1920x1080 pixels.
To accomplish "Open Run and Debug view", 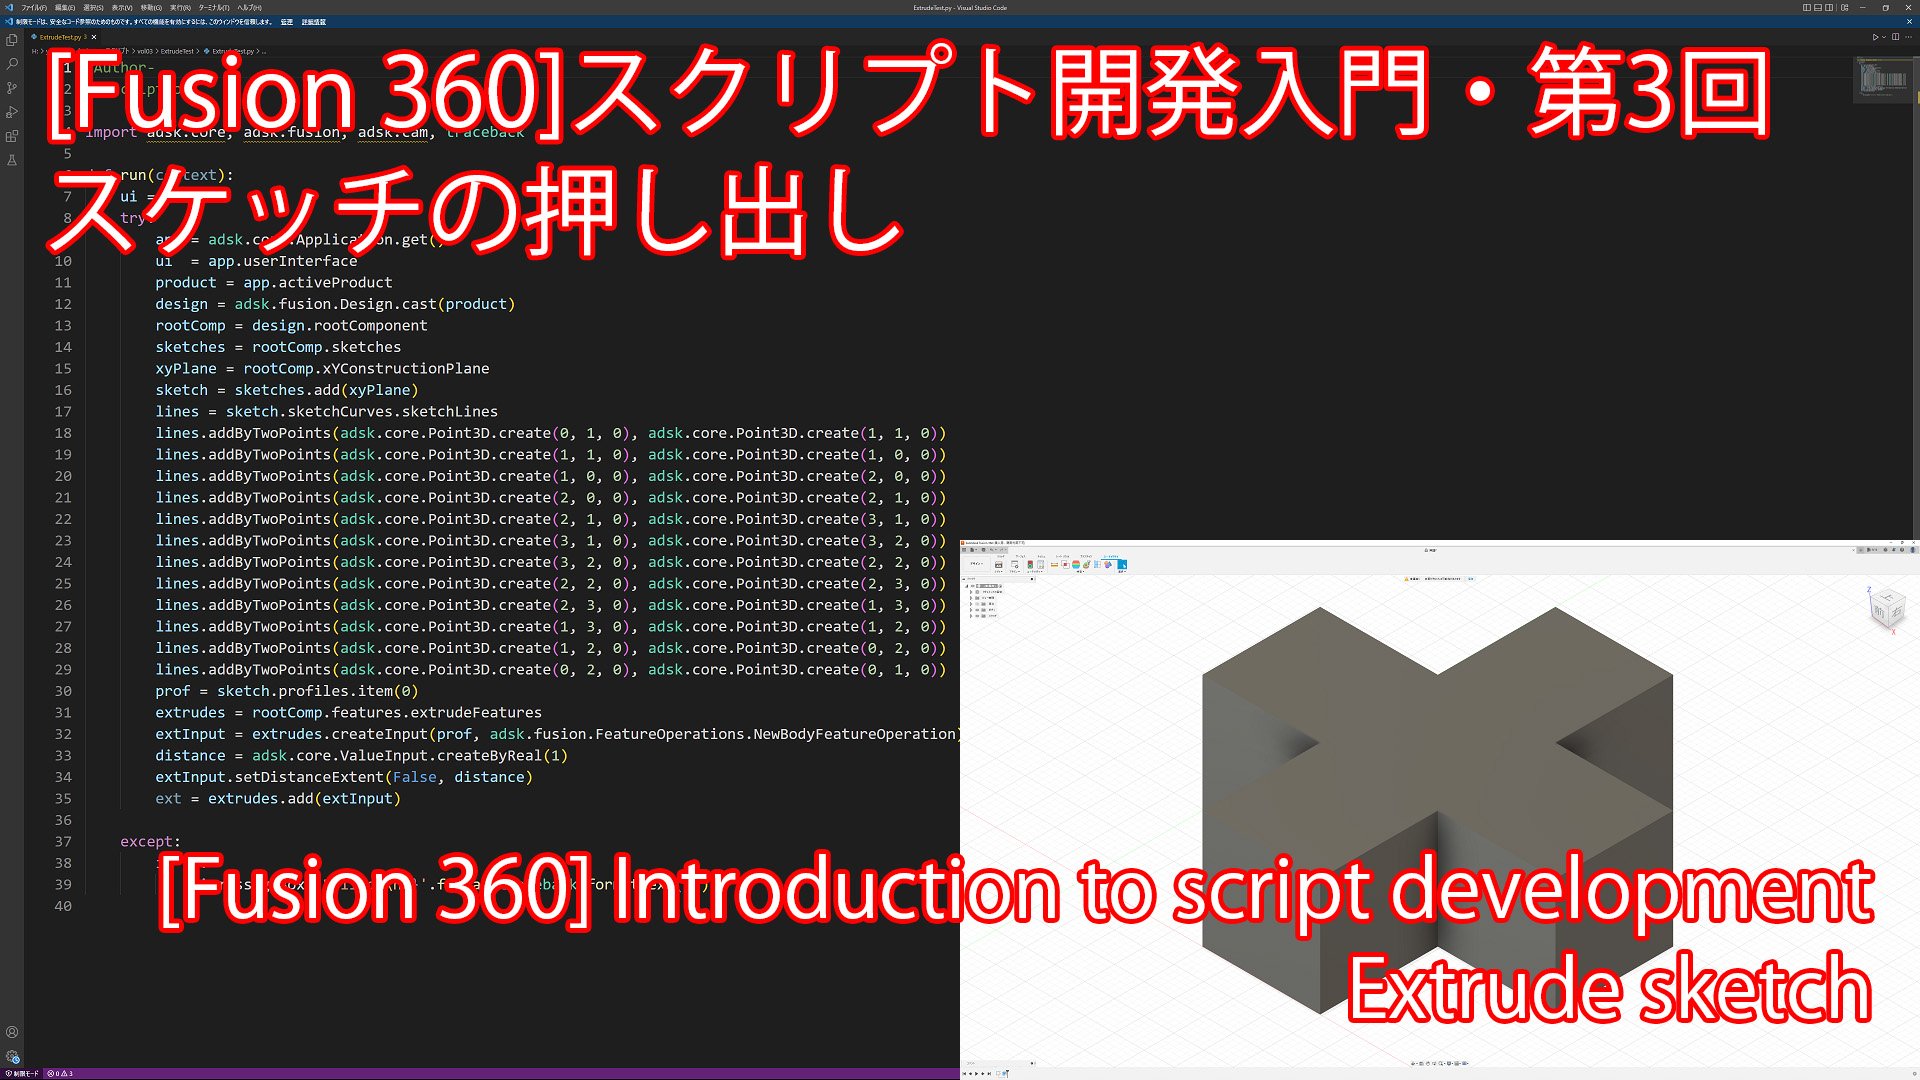I will coord(12,112).
